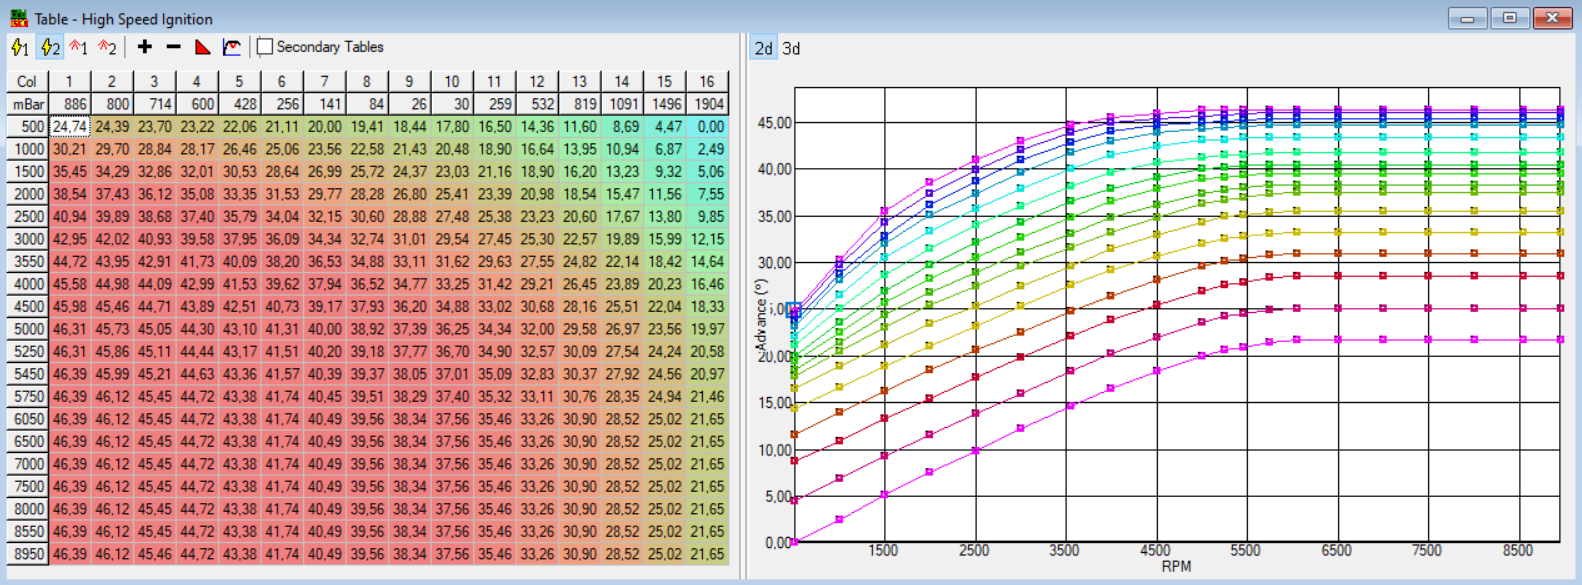1582x585 pixels.
Task: Click the cell with value 29,54
Action: coord(452,239)
